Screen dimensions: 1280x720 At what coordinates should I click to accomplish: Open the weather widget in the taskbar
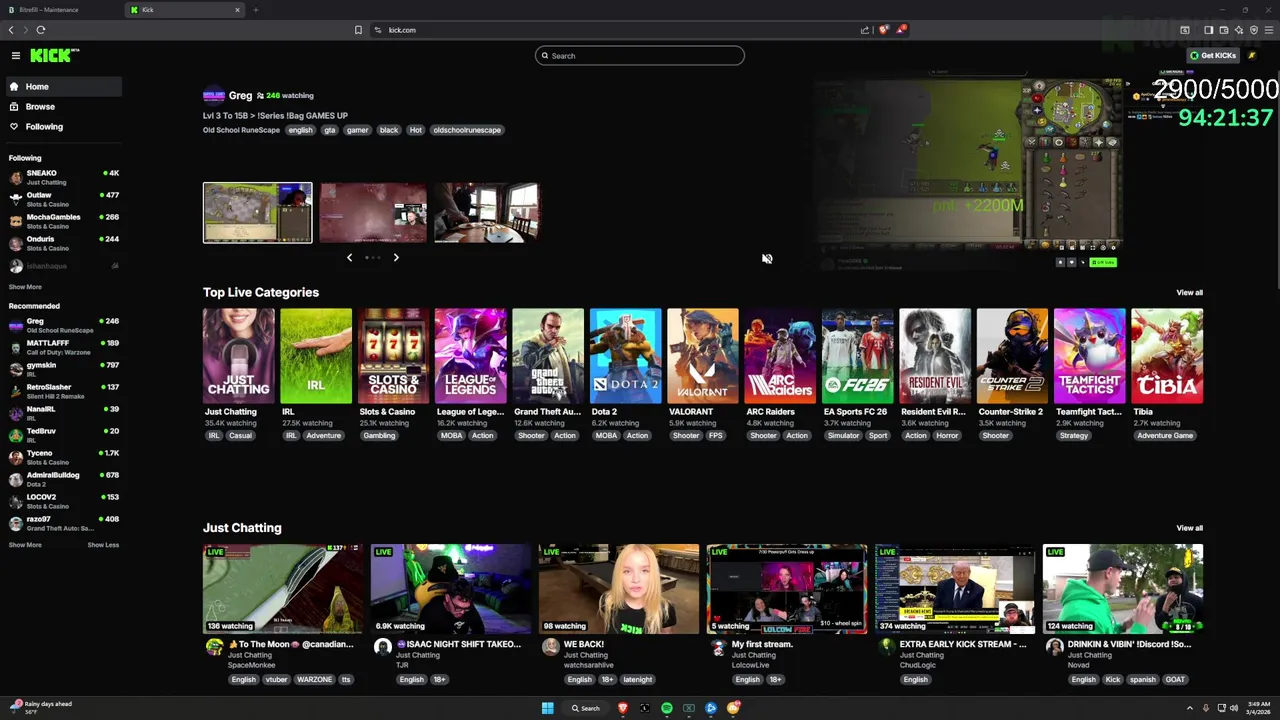click(x=42, y=707)
